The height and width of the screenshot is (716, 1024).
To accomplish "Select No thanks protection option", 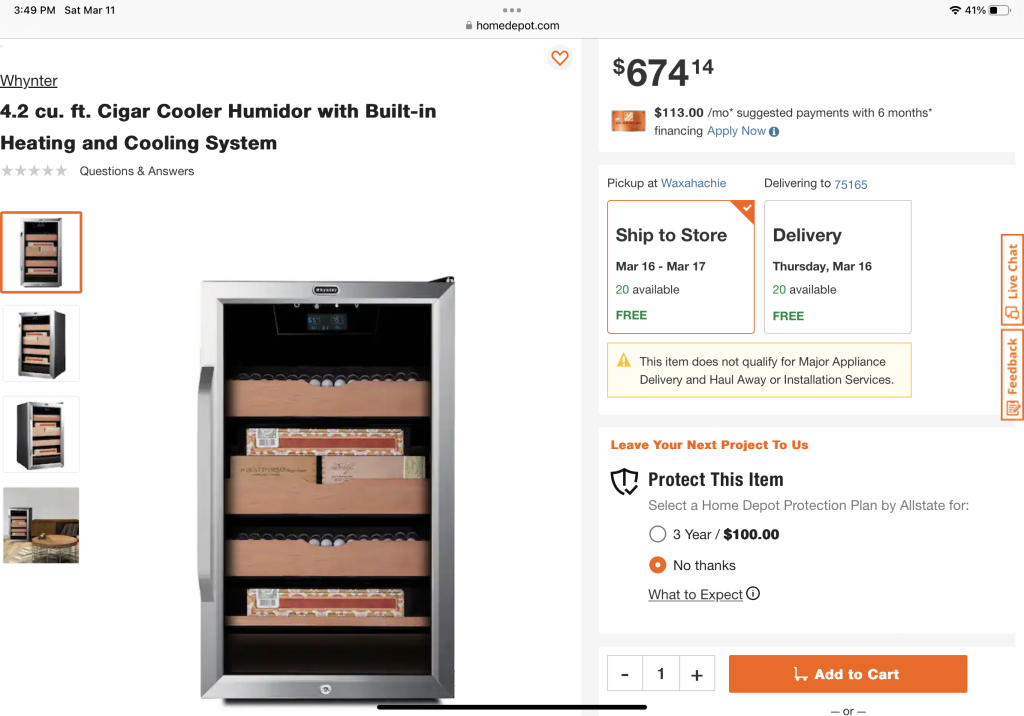I will [x=657, y=565].
